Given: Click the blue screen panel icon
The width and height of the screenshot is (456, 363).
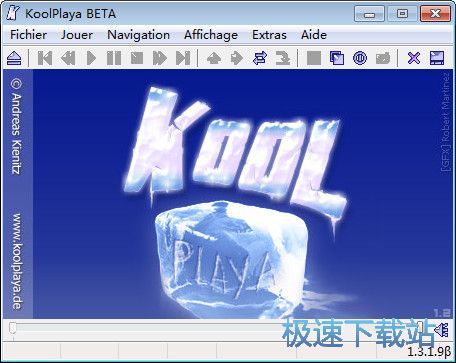Looking at the screenshot, I should pyautogui.click(x=437, y=58).
